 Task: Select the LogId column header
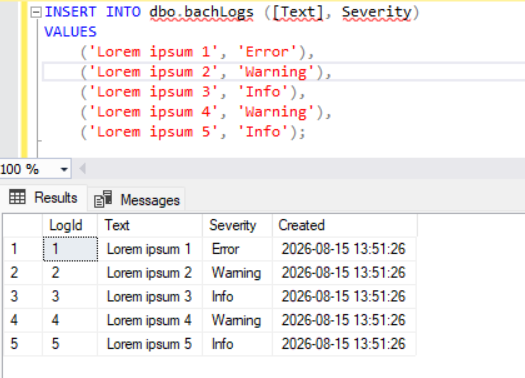pos(70,225)
